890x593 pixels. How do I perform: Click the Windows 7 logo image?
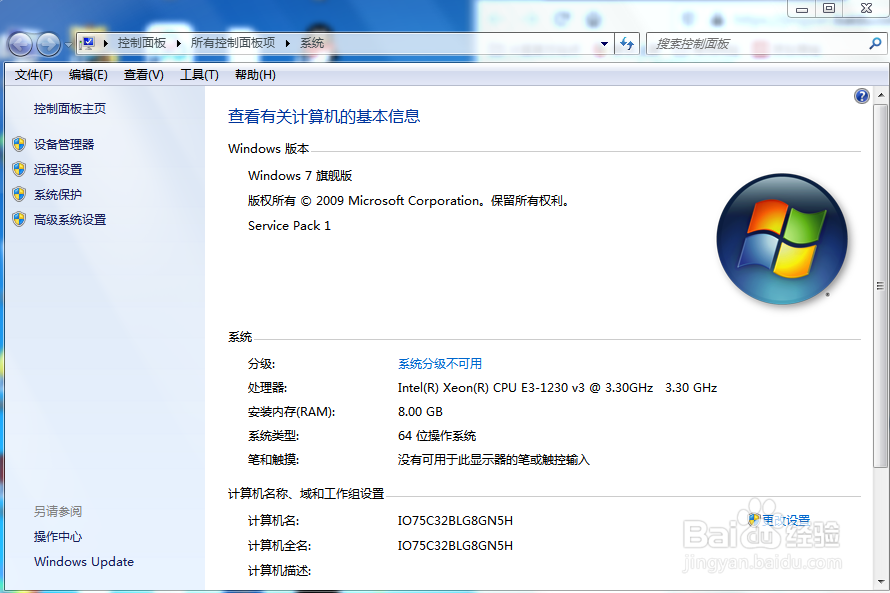pos(782,239)
